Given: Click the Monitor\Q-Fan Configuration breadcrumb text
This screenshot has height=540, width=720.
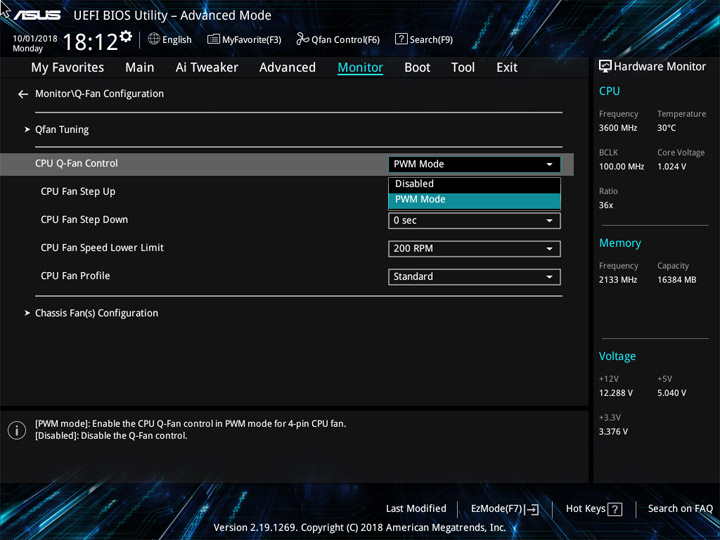Looking at the screenshot, I should (99, 94).
